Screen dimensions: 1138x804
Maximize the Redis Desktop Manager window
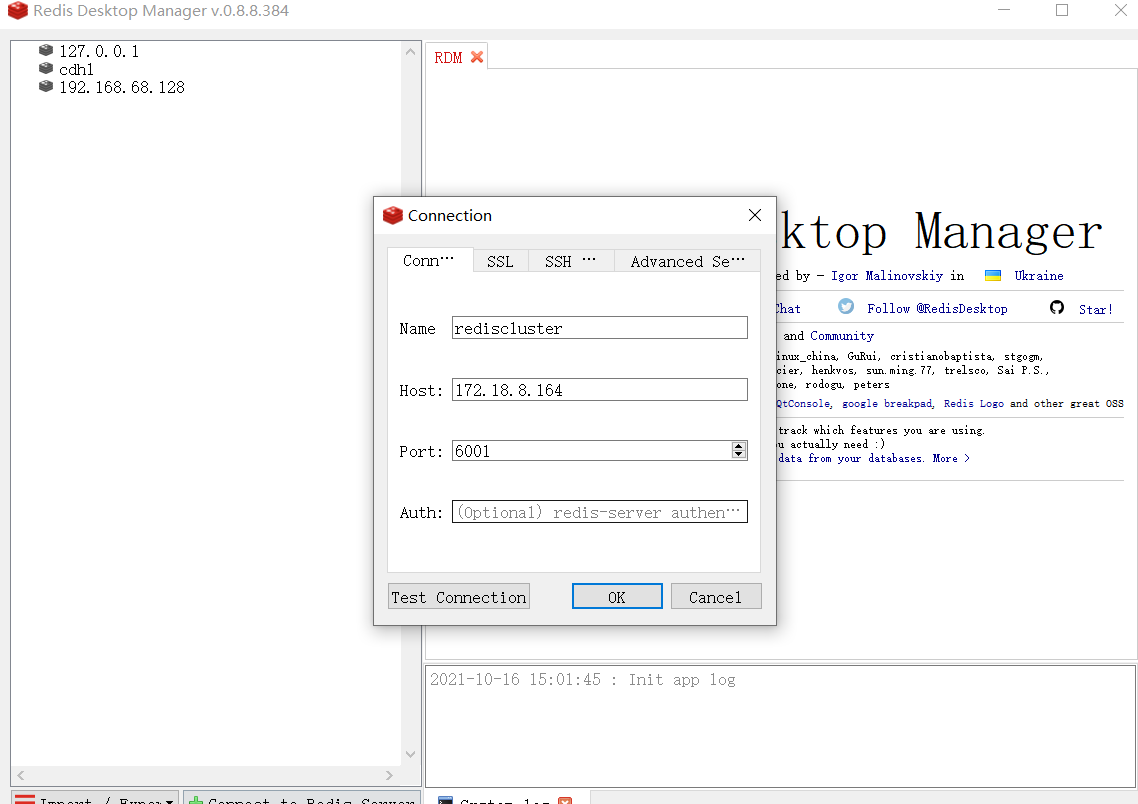1062,10
